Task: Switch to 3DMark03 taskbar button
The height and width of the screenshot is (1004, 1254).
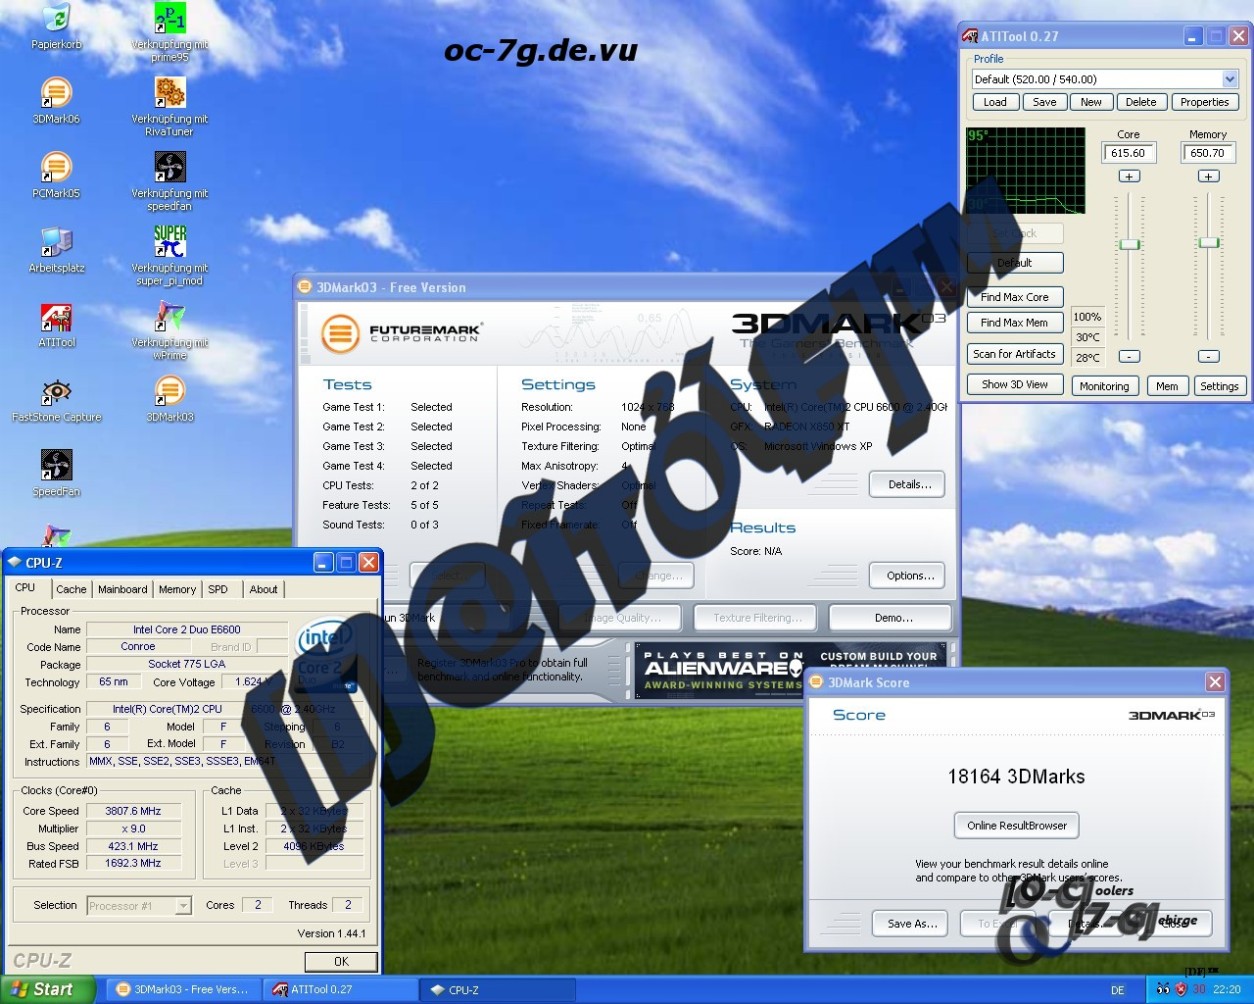Action: [183, 989]
